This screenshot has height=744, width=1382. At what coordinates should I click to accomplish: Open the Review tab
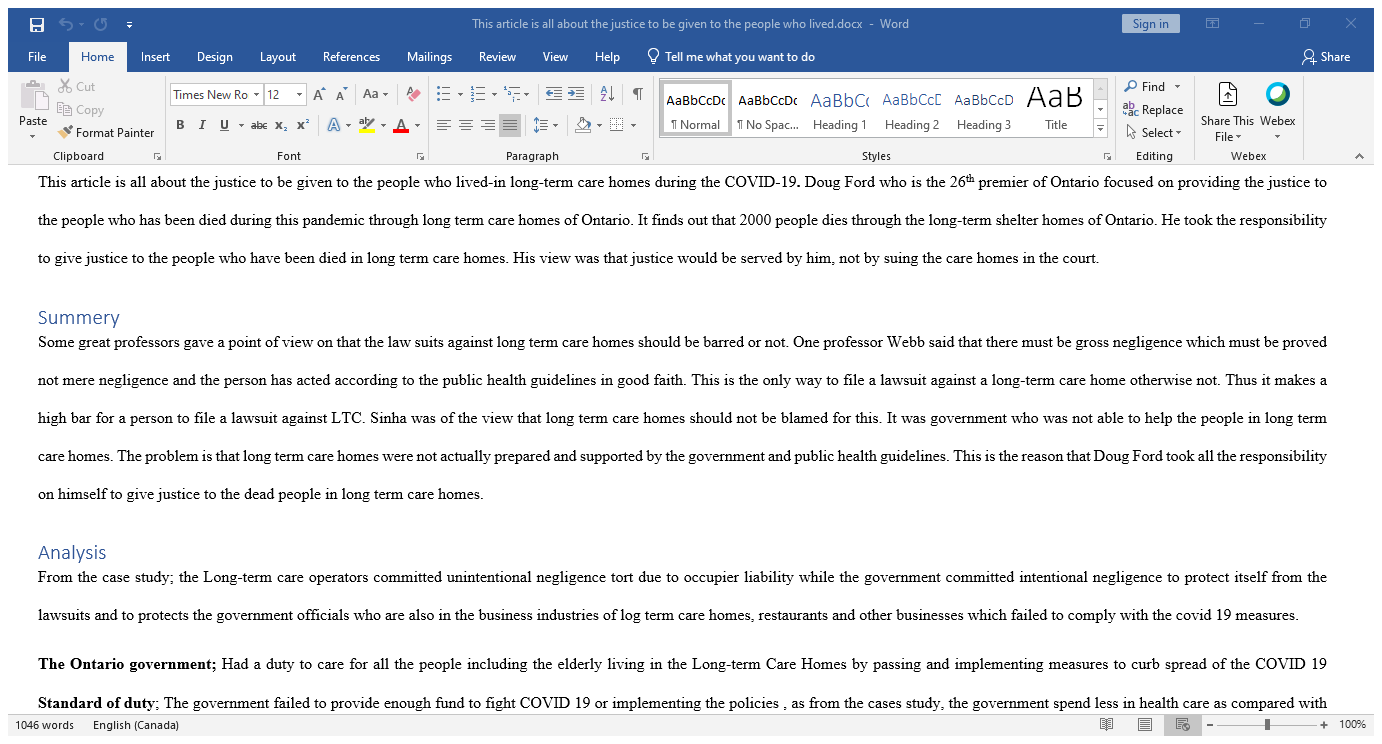(497, 57)
